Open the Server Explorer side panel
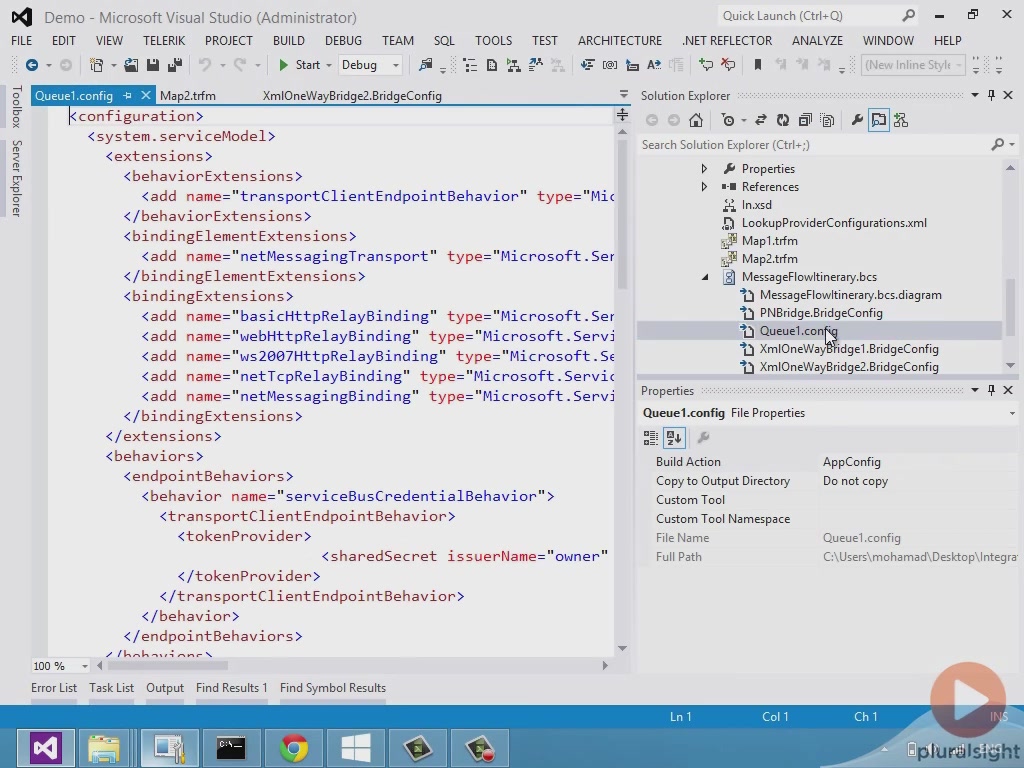1024x768 pixels. point(17,178)
